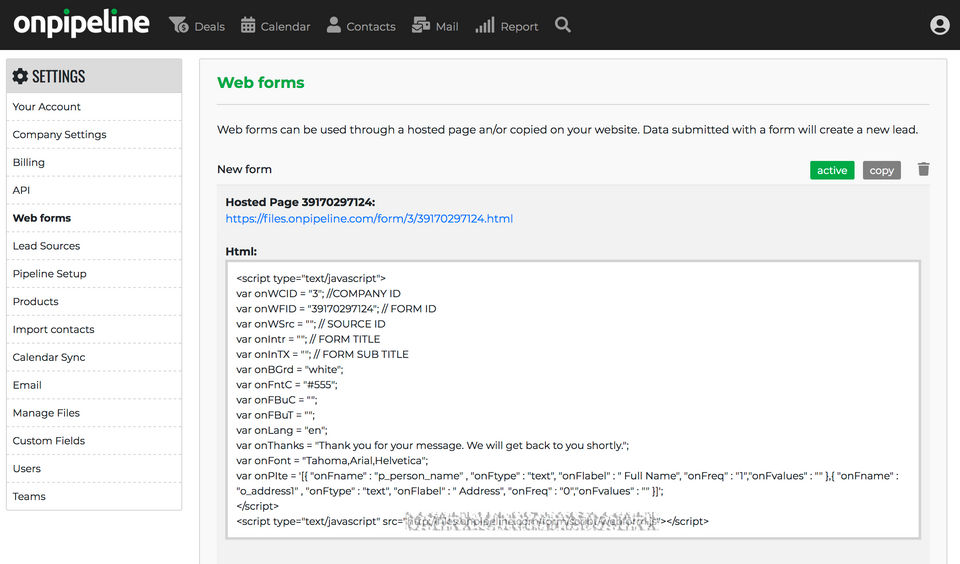Open the Calendar icon in navbar

249,25
